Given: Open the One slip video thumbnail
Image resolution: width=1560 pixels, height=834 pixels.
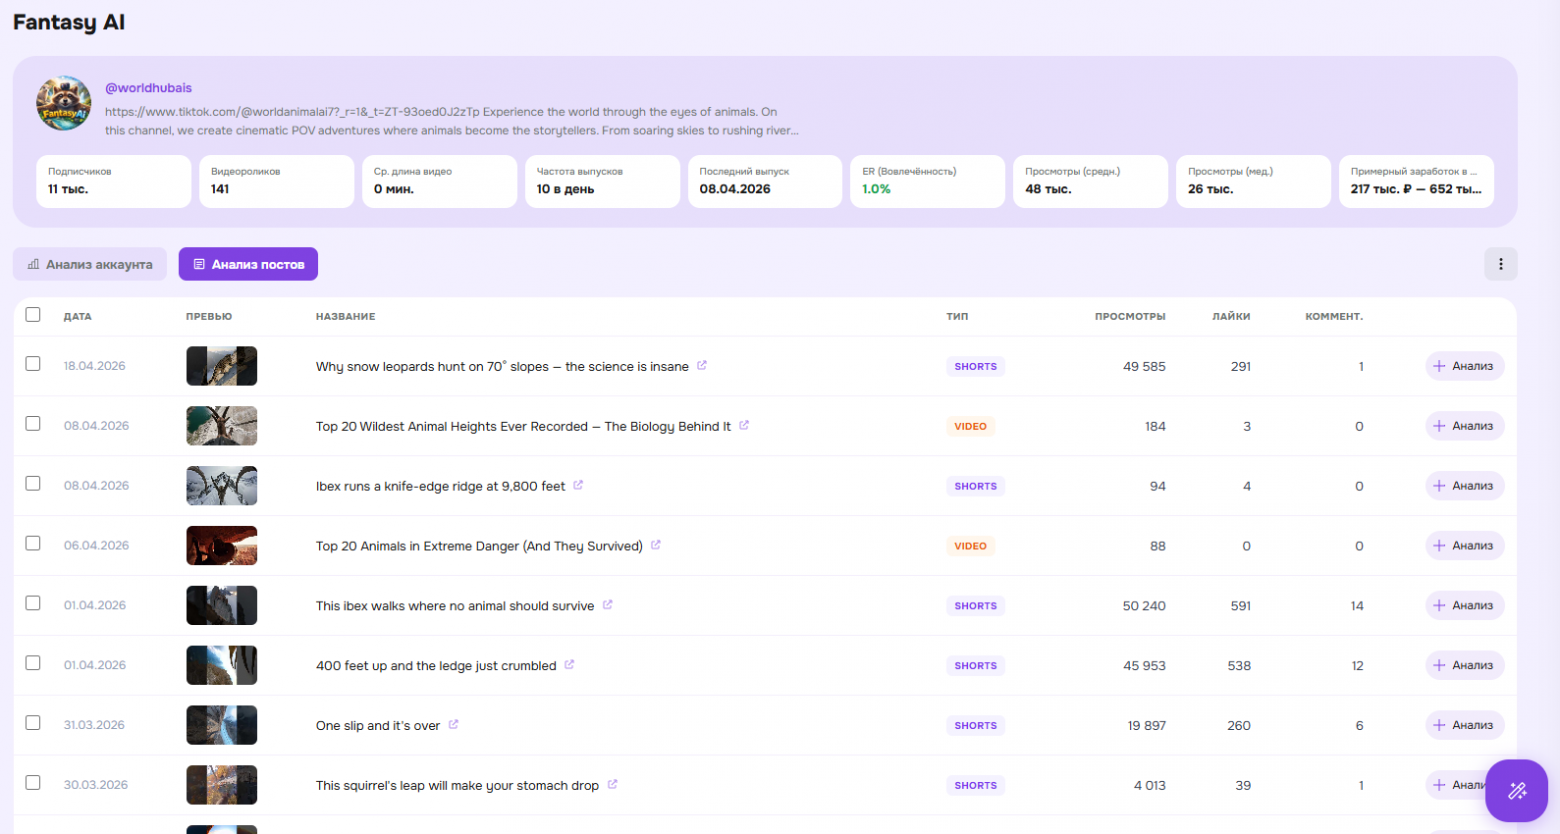Looking at the screenshot, I should [x=222, y=726].
